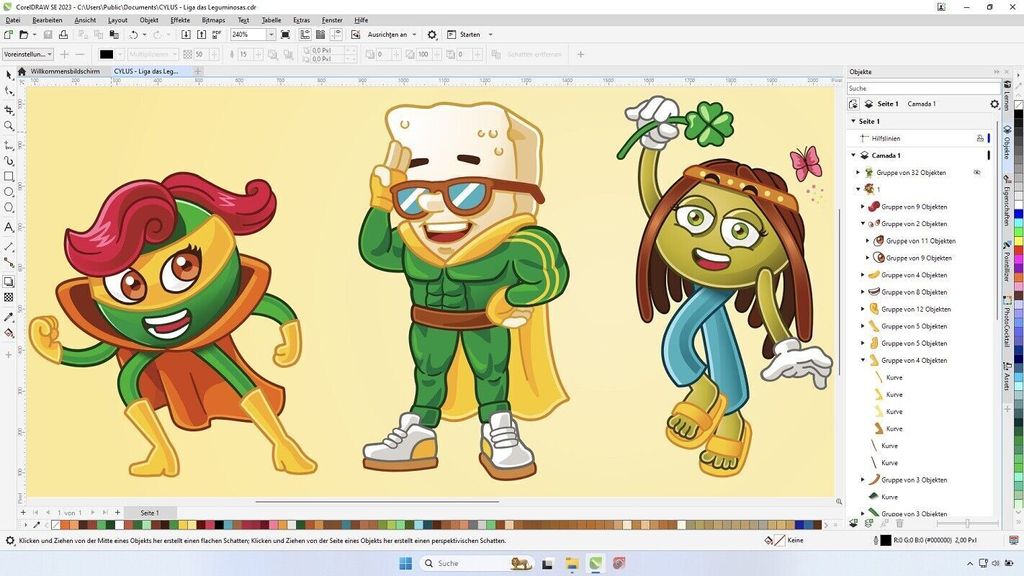Image resolution: width=1024 pixels, height=576 pixels.
Task: Select the Text tool in toolbox
Action: [x=9, y=228]
